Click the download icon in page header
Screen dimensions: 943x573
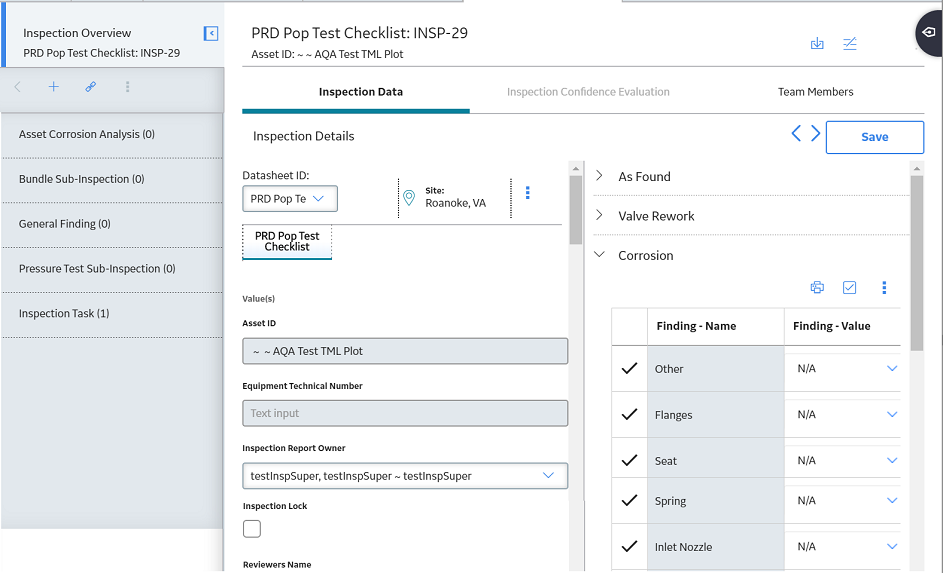coord(817,43)
